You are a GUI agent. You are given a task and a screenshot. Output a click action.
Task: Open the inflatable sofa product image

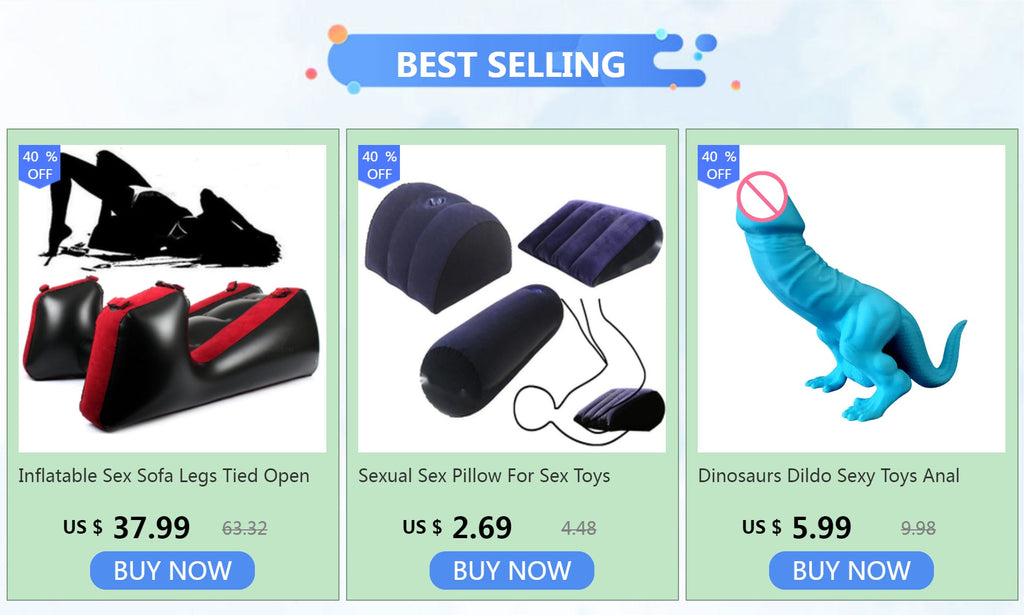tap(172, 298)
